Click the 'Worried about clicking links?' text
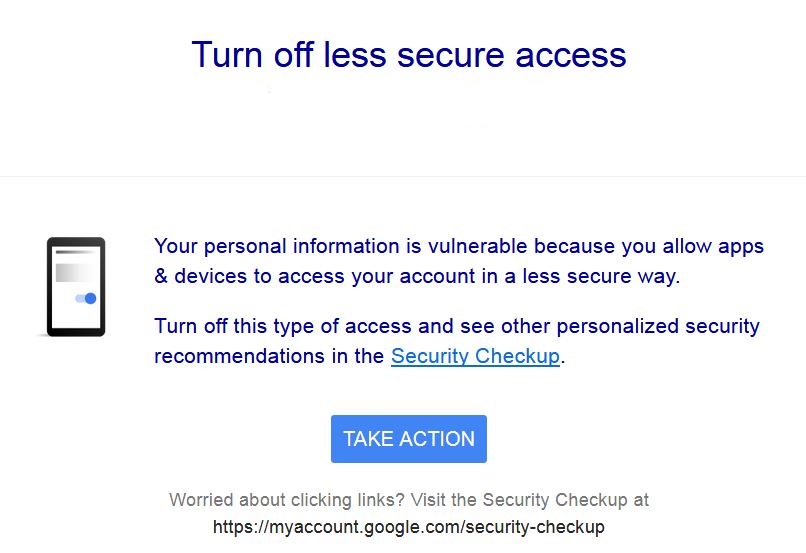Viewport: 806px width, 553px height. [x=287, y=500]
